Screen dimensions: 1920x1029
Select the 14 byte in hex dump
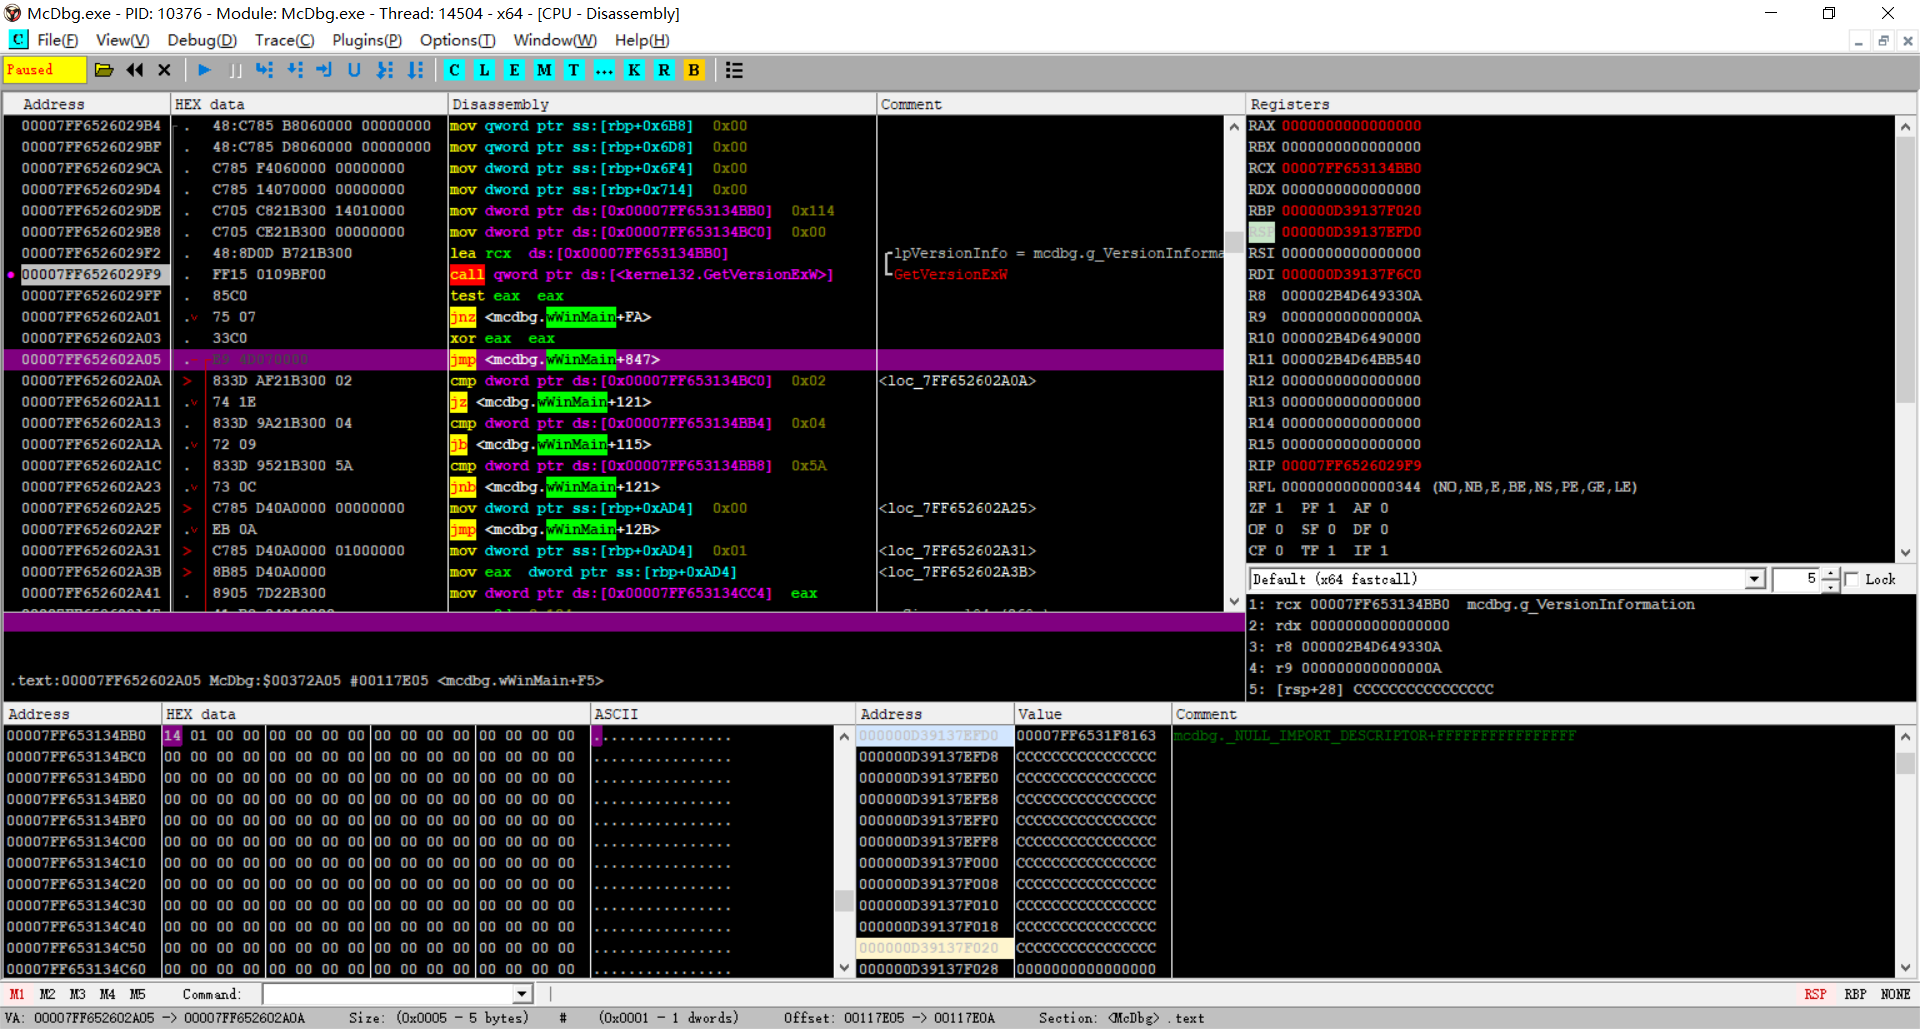click(172, 736)
